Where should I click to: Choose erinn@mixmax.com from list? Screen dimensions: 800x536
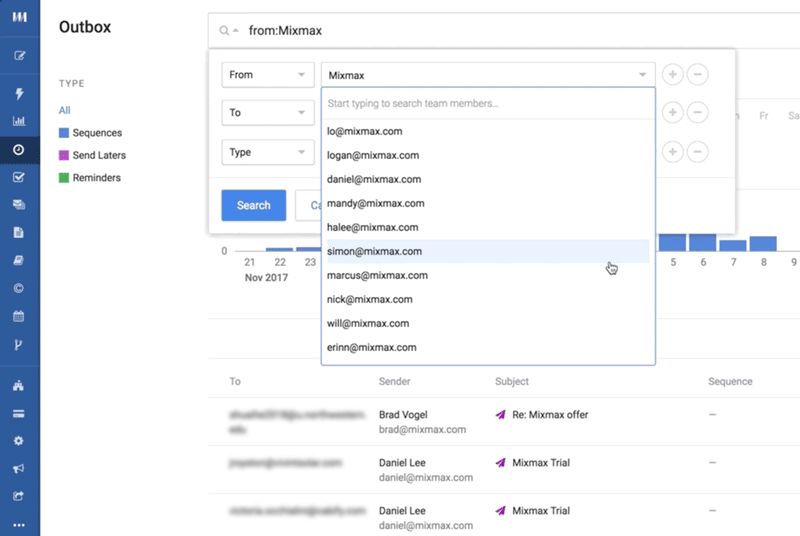point(488,347)
